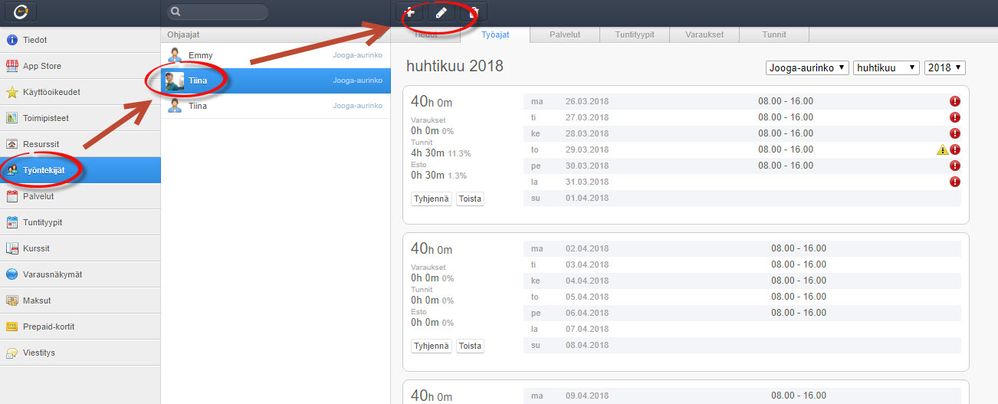Click the red error icon on 26.03.2018 row
Viewport: 998px width, 404px height.
[955, 101]
